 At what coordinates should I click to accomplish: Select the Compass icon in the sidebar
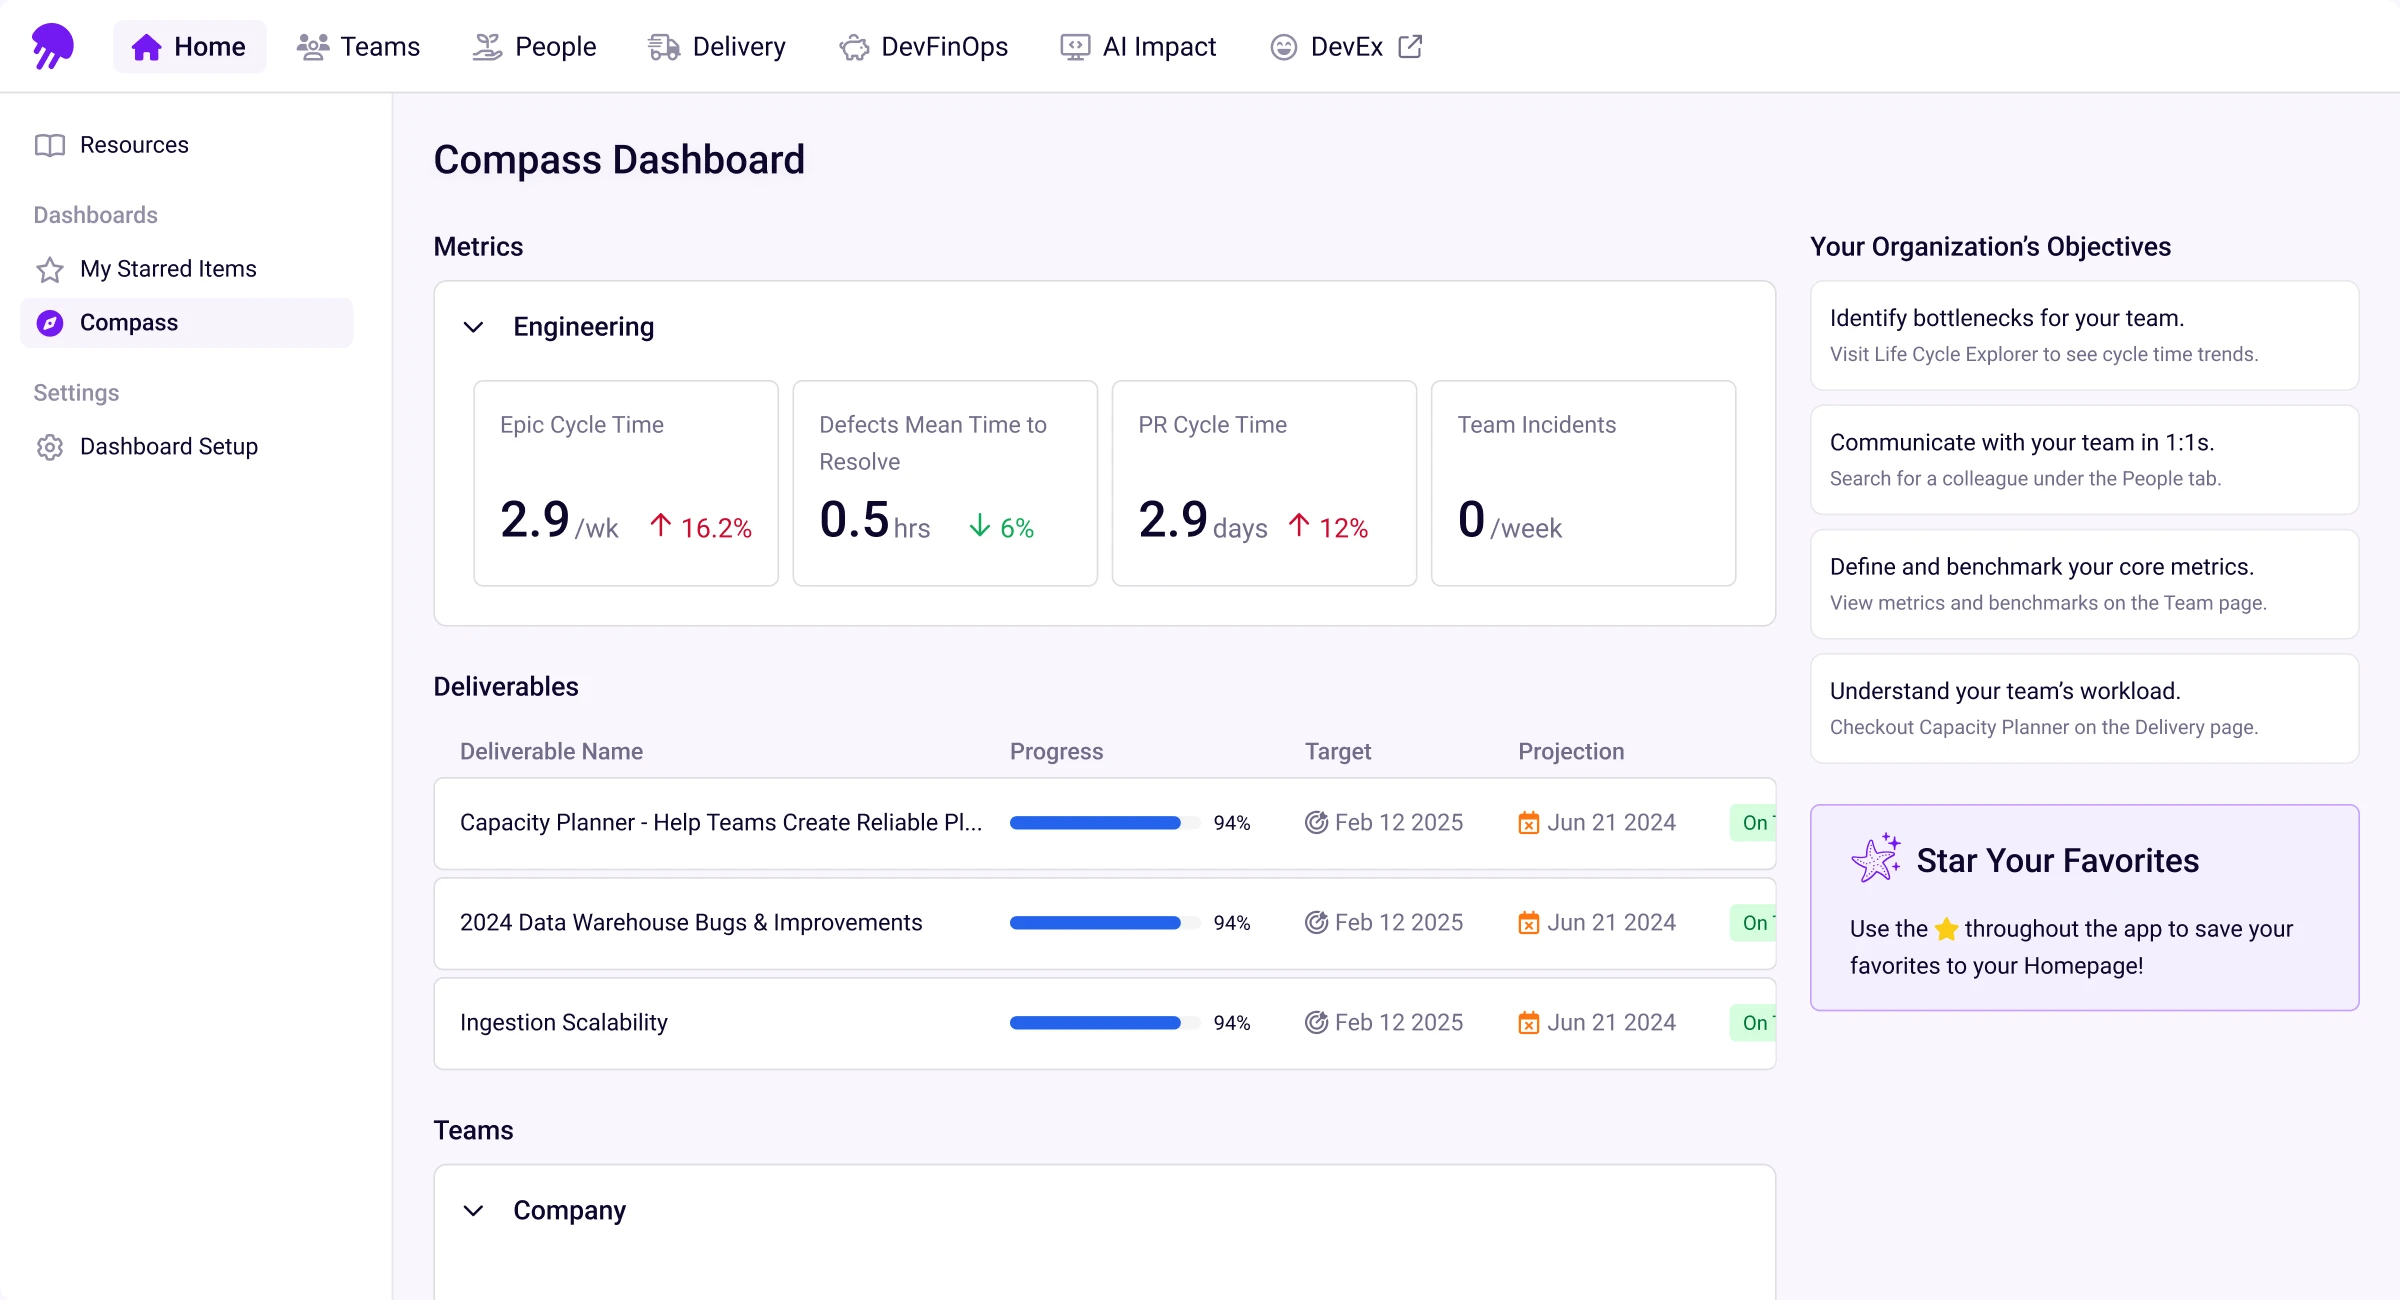point(49,322)
